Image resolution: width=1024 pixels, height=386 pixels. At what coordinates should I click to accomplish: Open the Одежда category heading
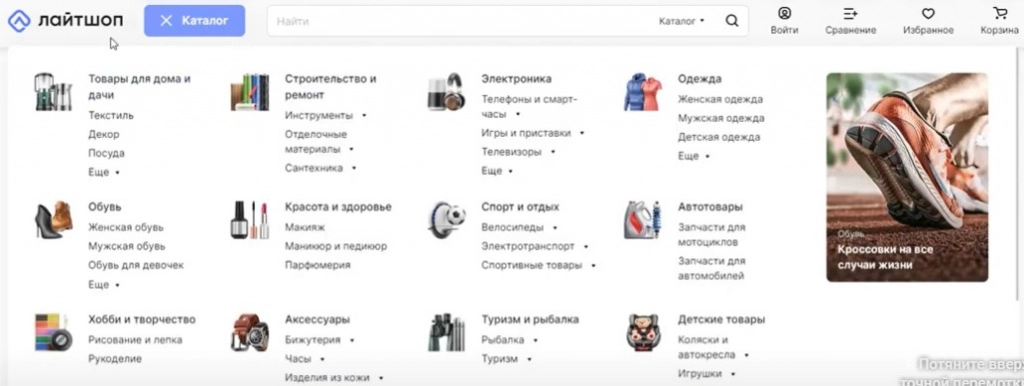699,78
